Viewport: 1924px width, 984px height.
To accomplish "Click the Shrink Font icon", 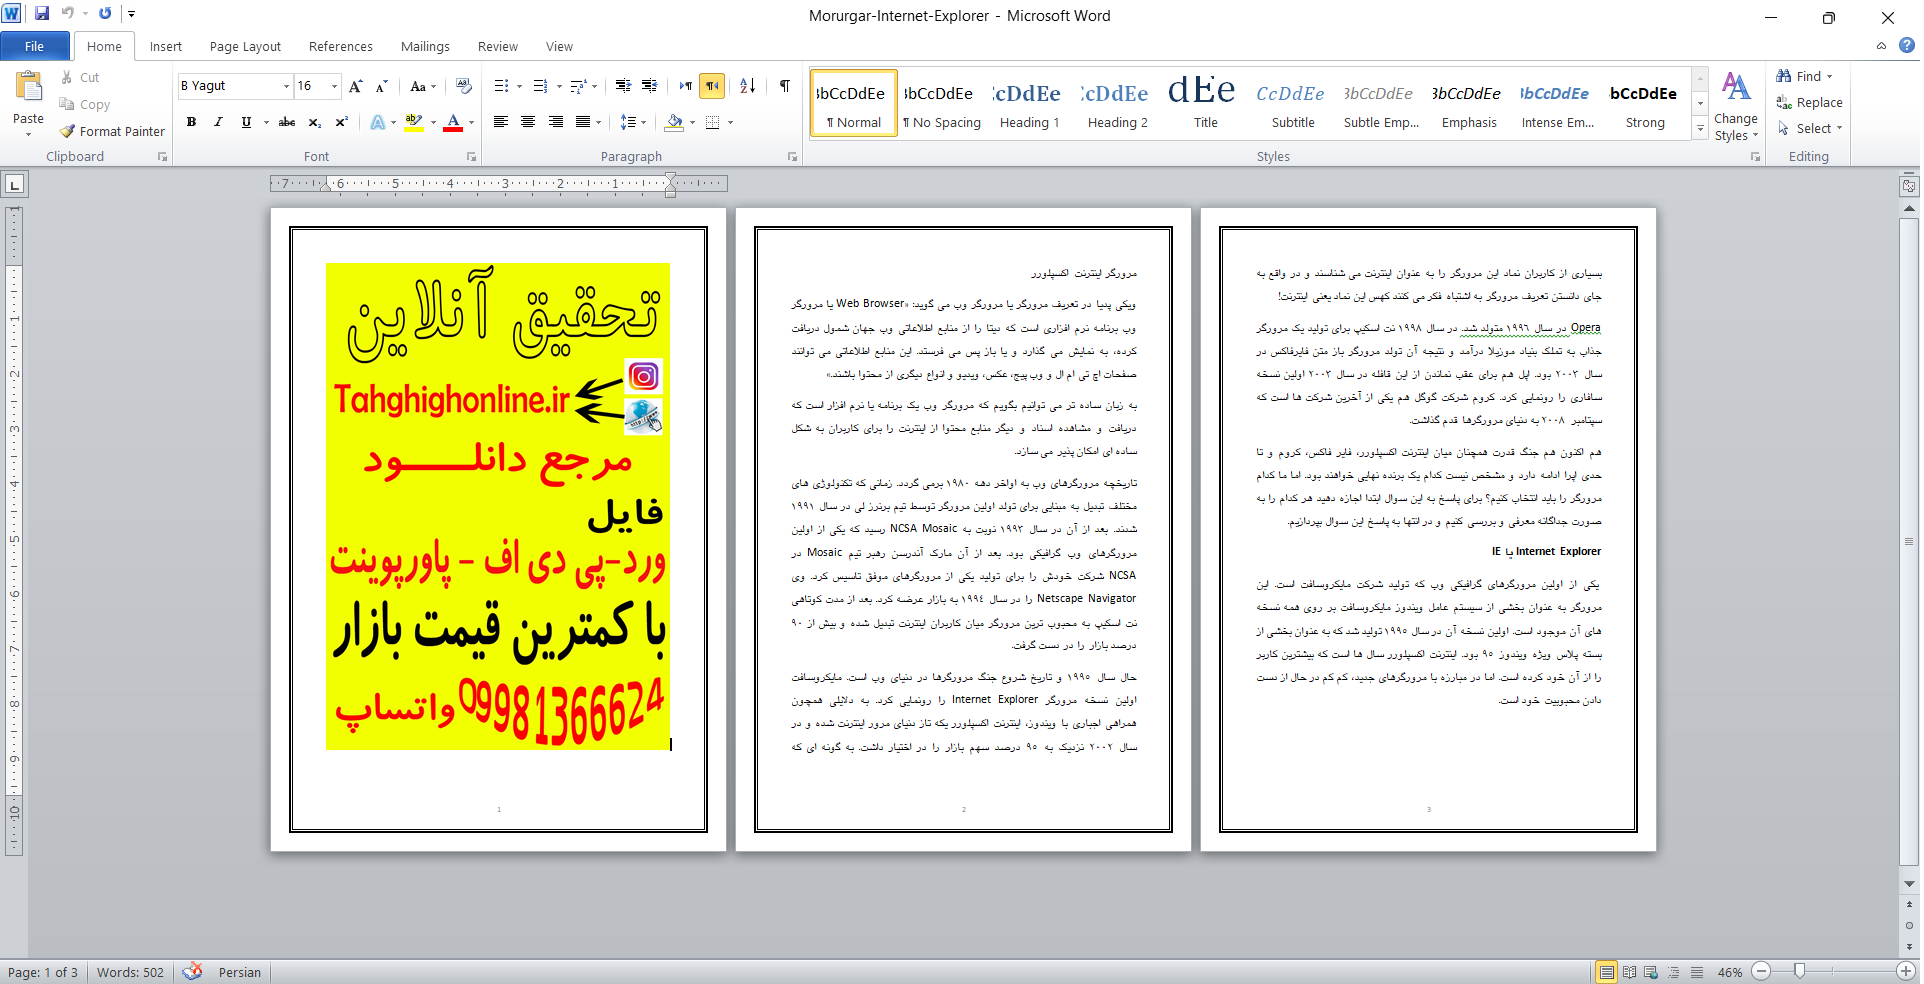I will tap(381, 86).
